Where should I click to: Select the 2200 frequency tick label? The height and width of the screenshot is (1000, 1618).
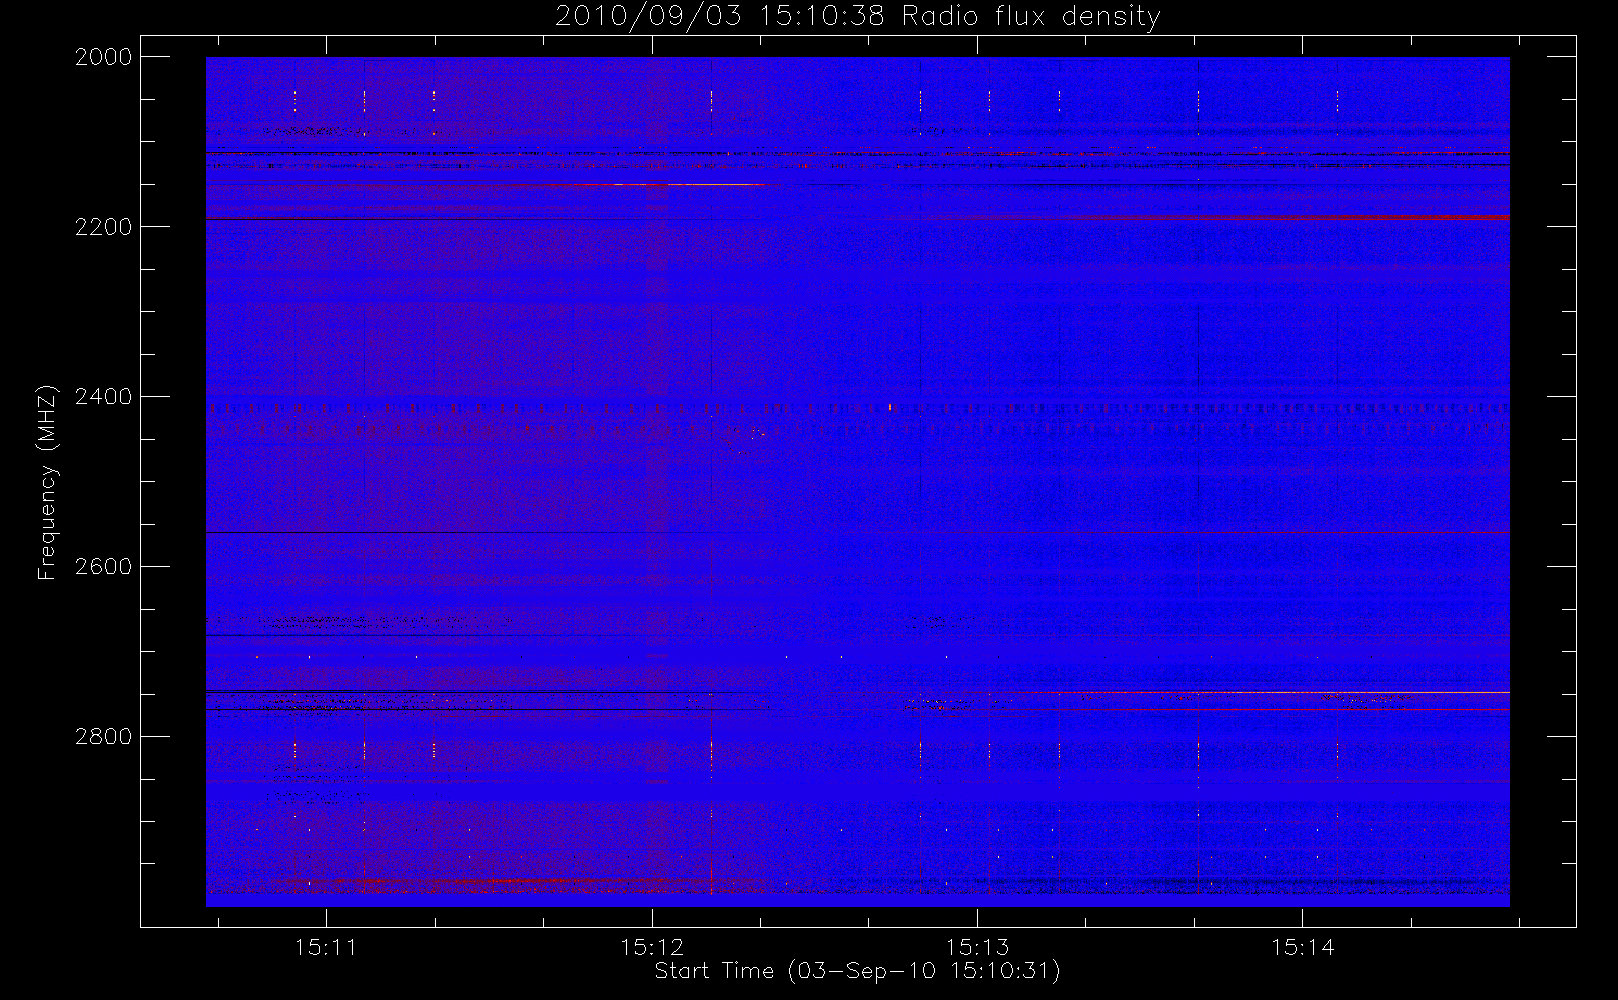point(104,227)
